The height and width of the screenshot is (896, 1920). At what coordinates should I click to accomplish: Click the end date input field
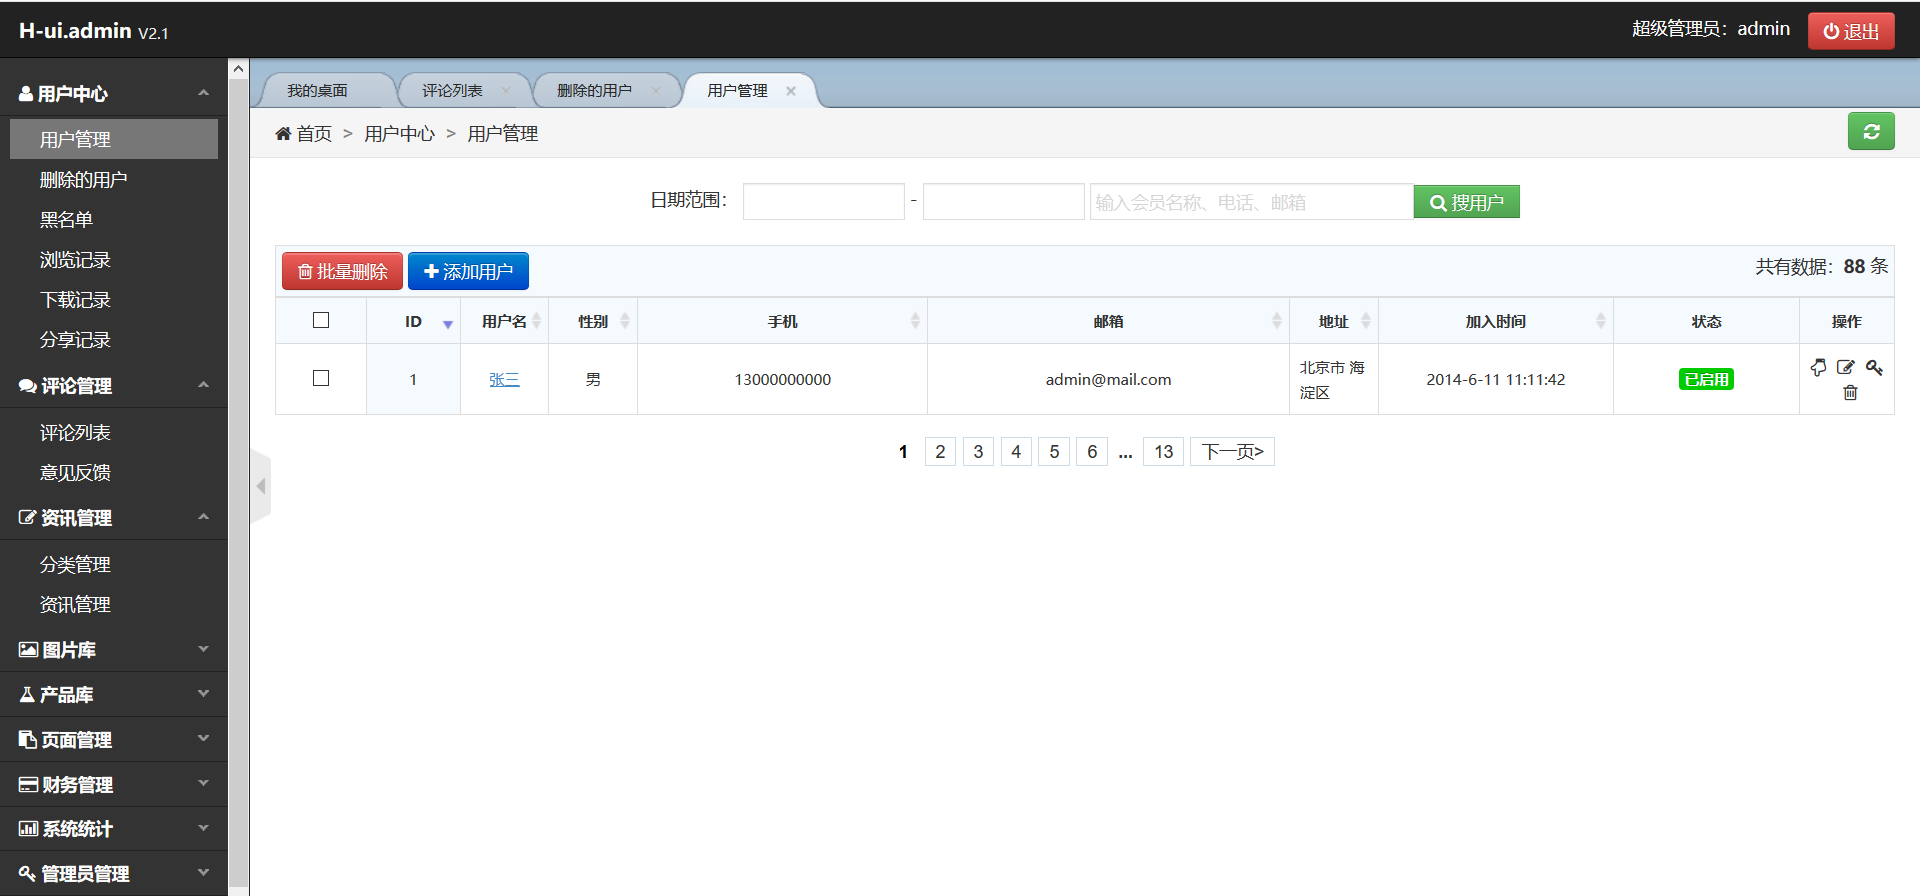coord(1004,202)
